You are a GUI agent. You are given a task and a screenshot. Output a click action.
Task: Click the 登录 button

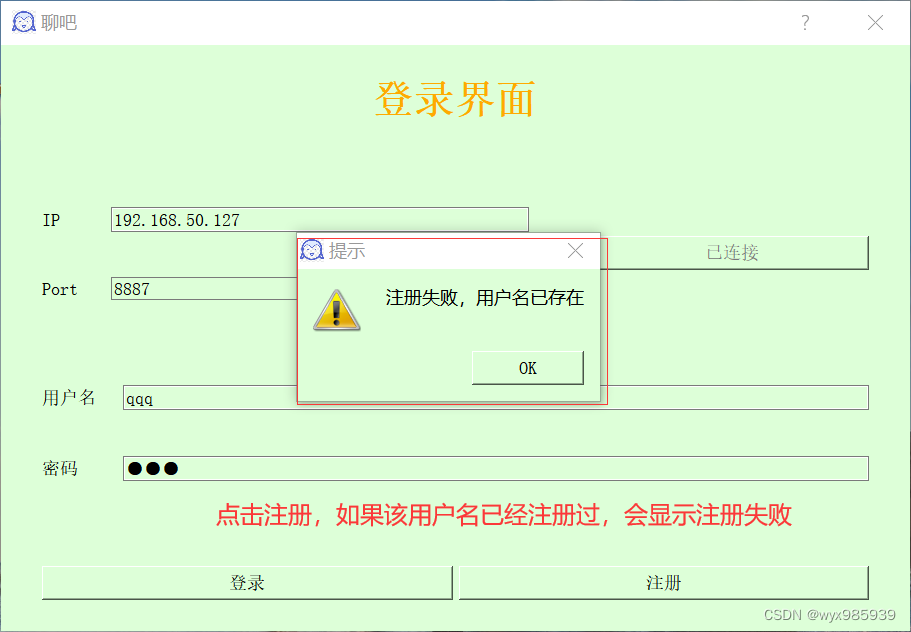click(x=247, y=583)
